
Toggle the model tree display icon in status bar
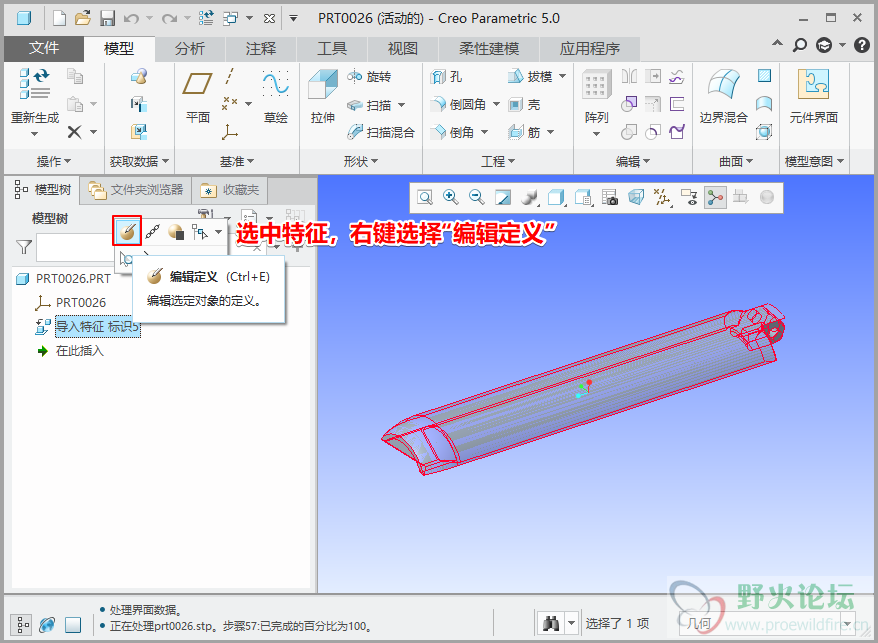coord(21,625)
